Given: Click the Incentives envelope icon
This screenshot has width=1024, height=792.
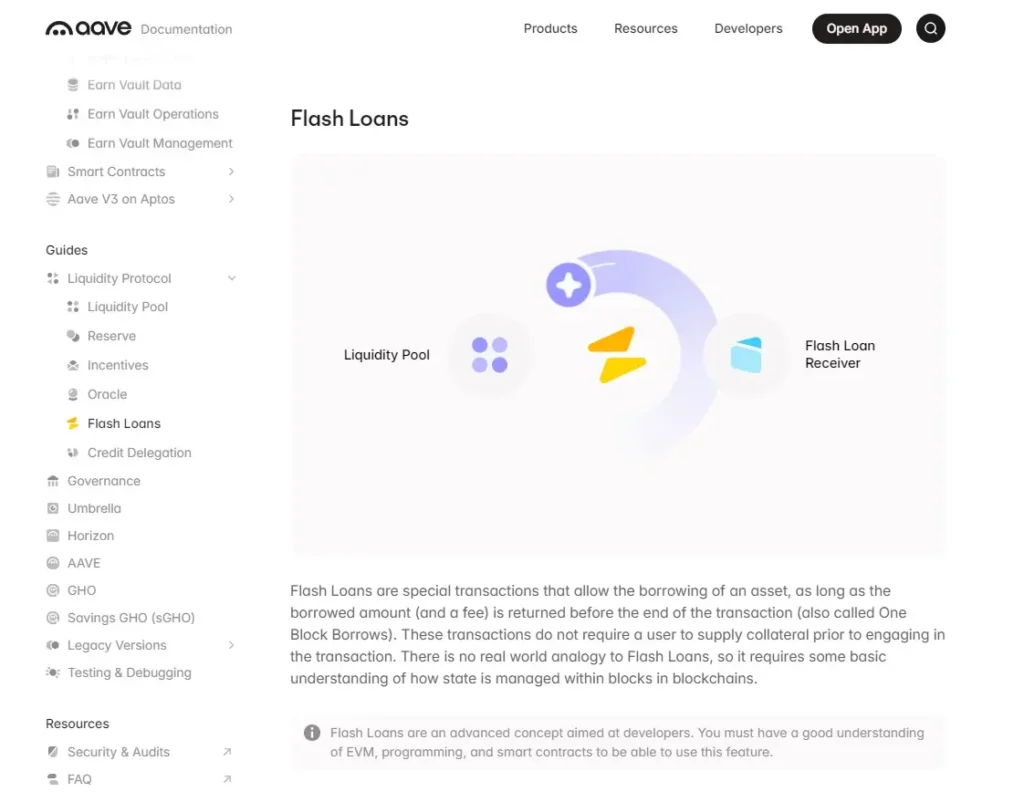Looking at the screenshot, I should pyautogui.click(x=72, y=365).
